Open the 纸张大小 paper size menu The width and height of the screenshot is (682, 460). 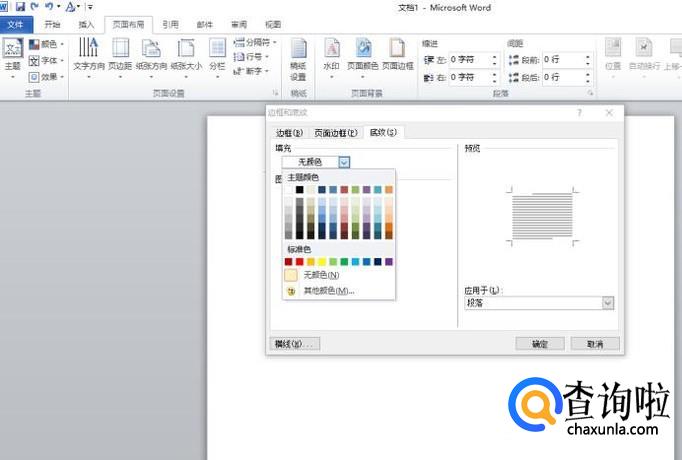(x=186, y=58)
